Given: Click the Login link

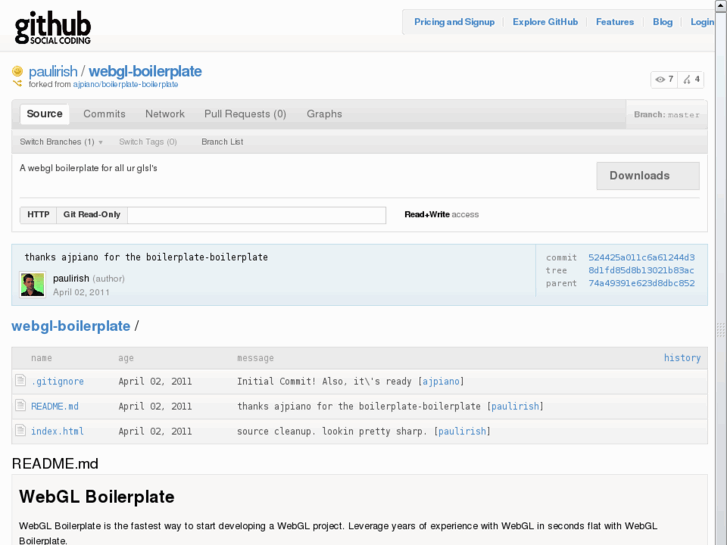Looking at the screenshot, I should [702, 22].
